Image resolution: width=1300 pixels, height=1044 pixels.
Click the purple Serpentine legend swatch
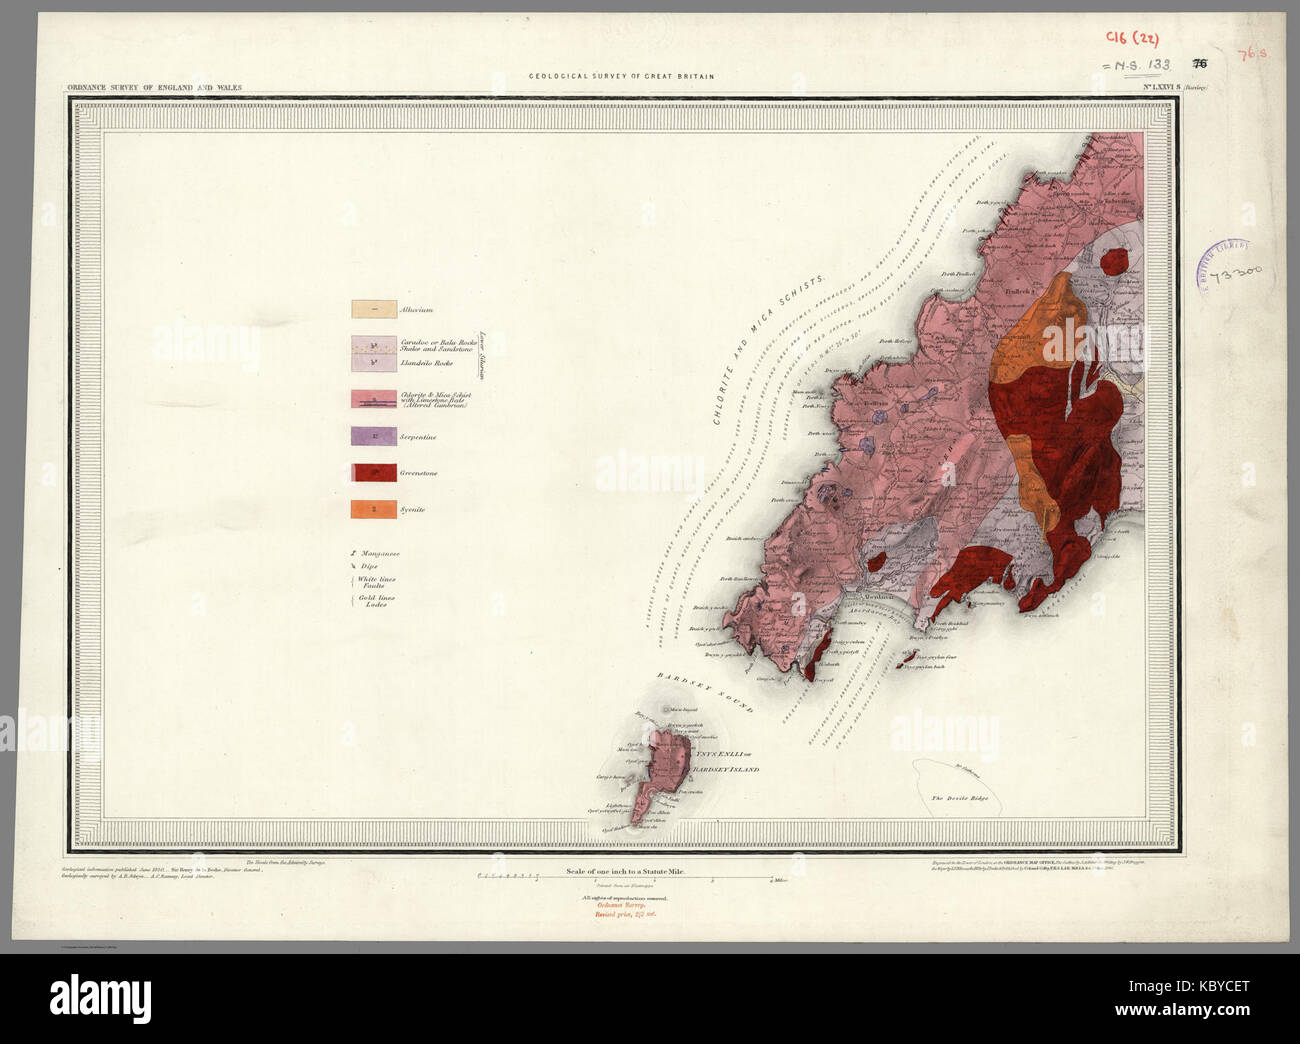click(x=372, y=436)
